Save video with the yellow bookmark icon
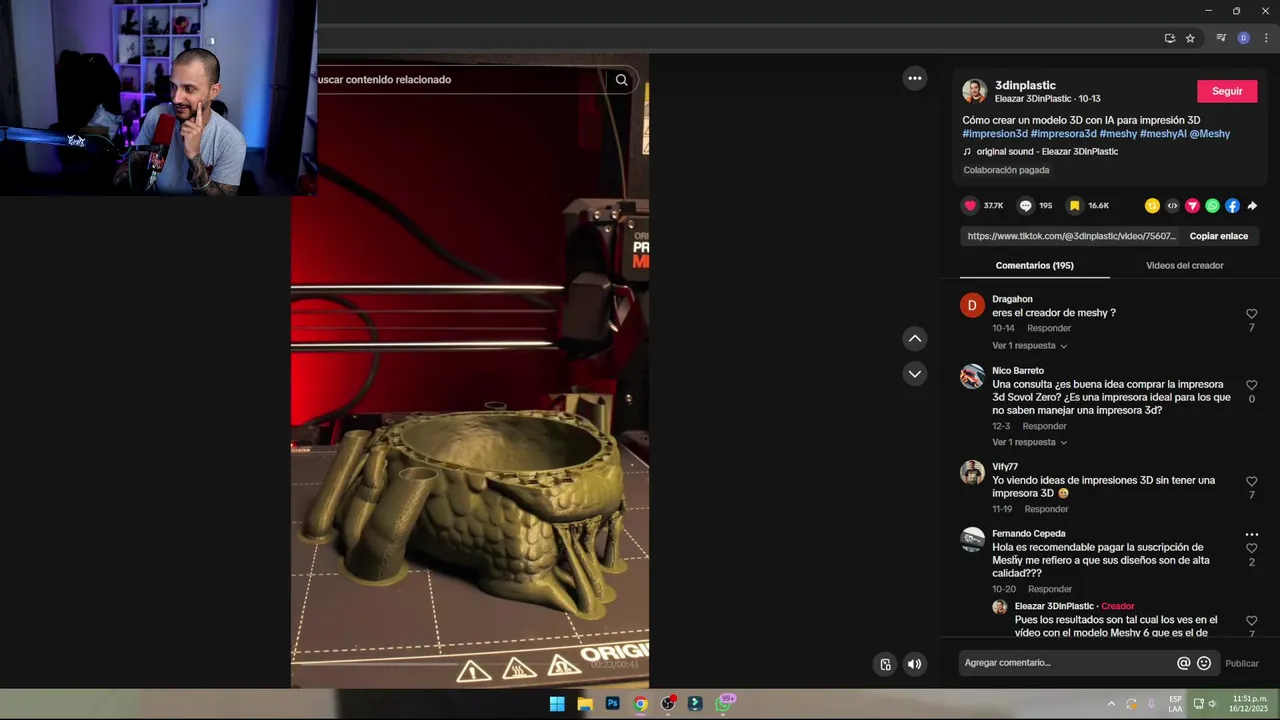This screenshot has width=1280, height=720. [x=1075, y=206]
